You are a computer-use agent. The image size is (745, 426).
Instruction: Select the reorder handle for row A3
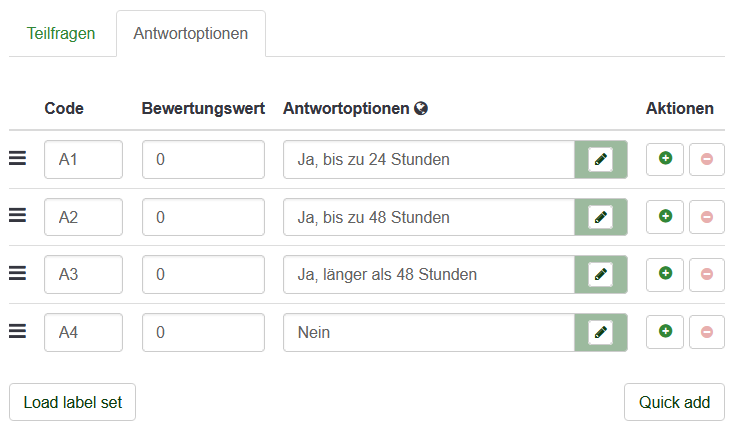(x=18, y=273)
